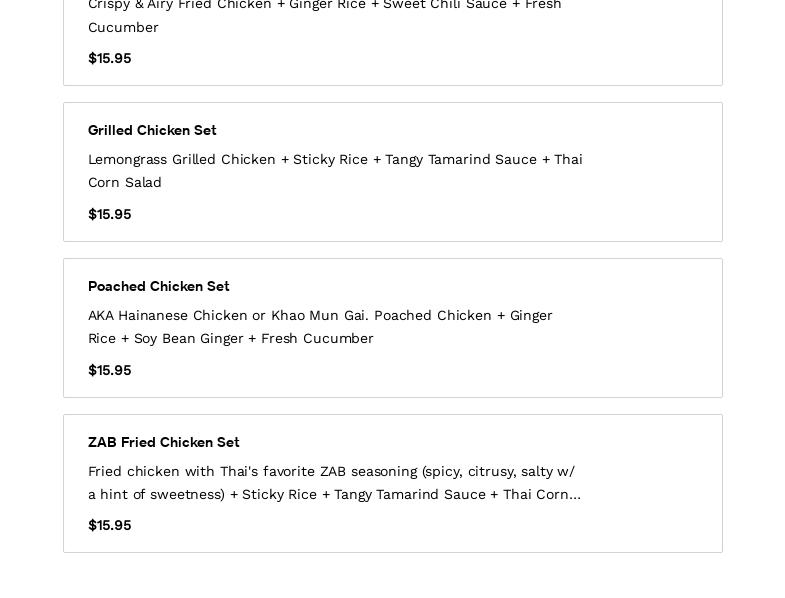
Task: Click the "Rice + Soy Bean Ginger" line
Action: (231, 338)
